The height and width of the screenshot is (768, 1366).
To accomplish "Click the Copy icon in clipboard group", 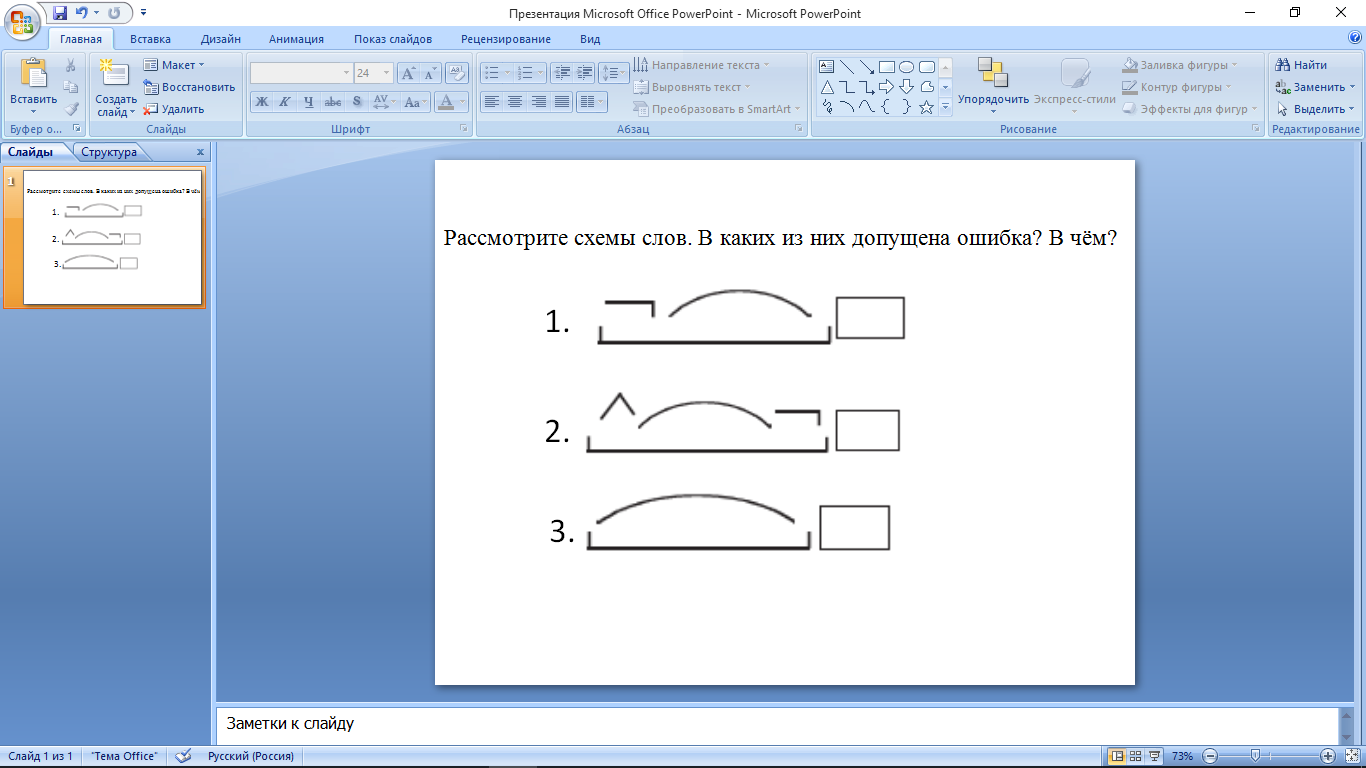I will [71, 87].
